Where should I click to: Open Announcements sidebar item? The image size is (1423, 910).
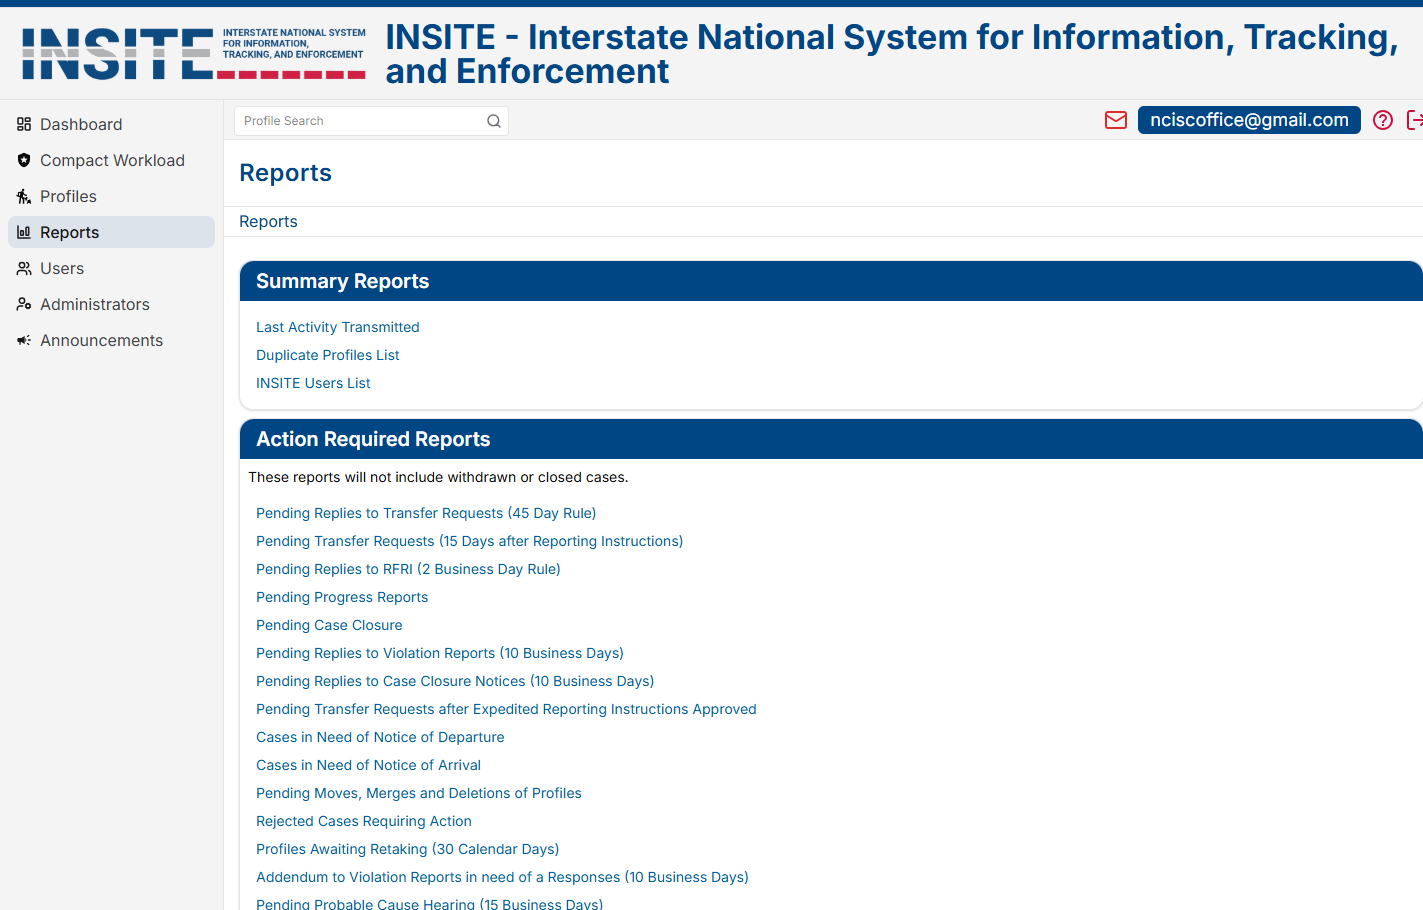(111, 340)
